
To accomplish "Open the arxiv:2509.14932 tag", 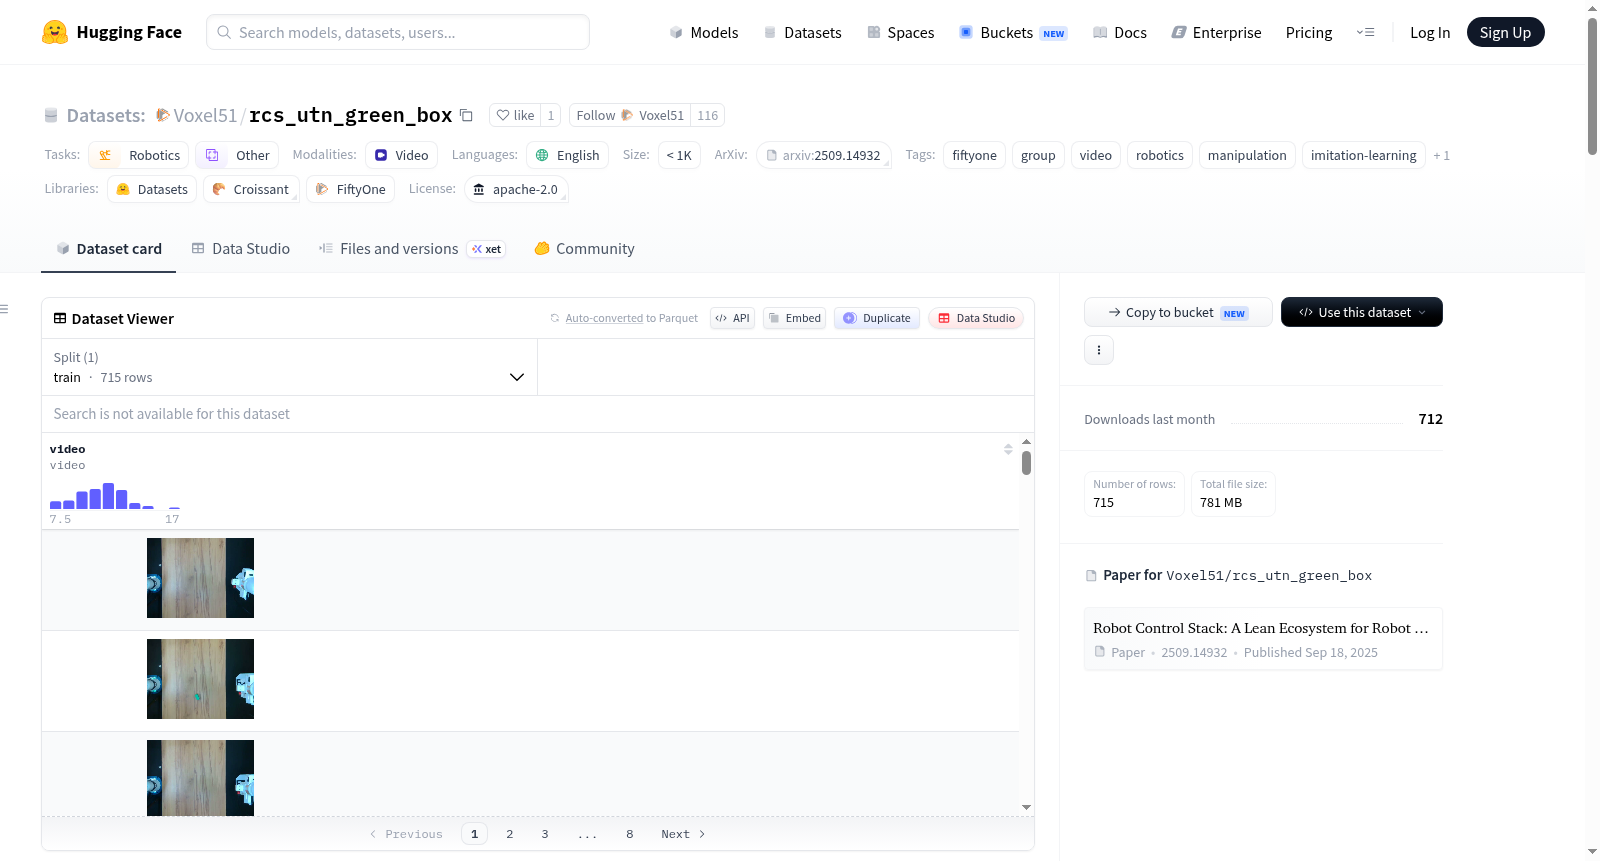I will [x=824, y=155].
